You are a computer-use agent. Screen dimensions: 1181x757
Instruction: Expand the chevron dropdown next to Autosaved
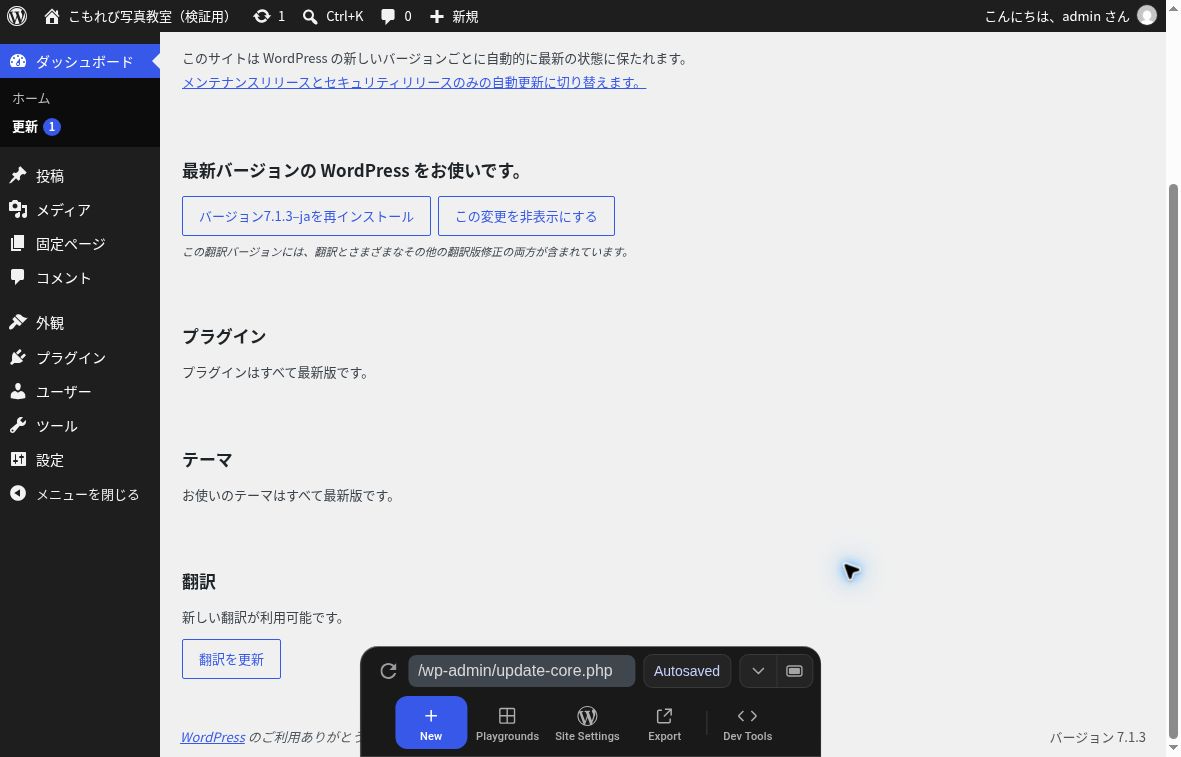[758, 671]
